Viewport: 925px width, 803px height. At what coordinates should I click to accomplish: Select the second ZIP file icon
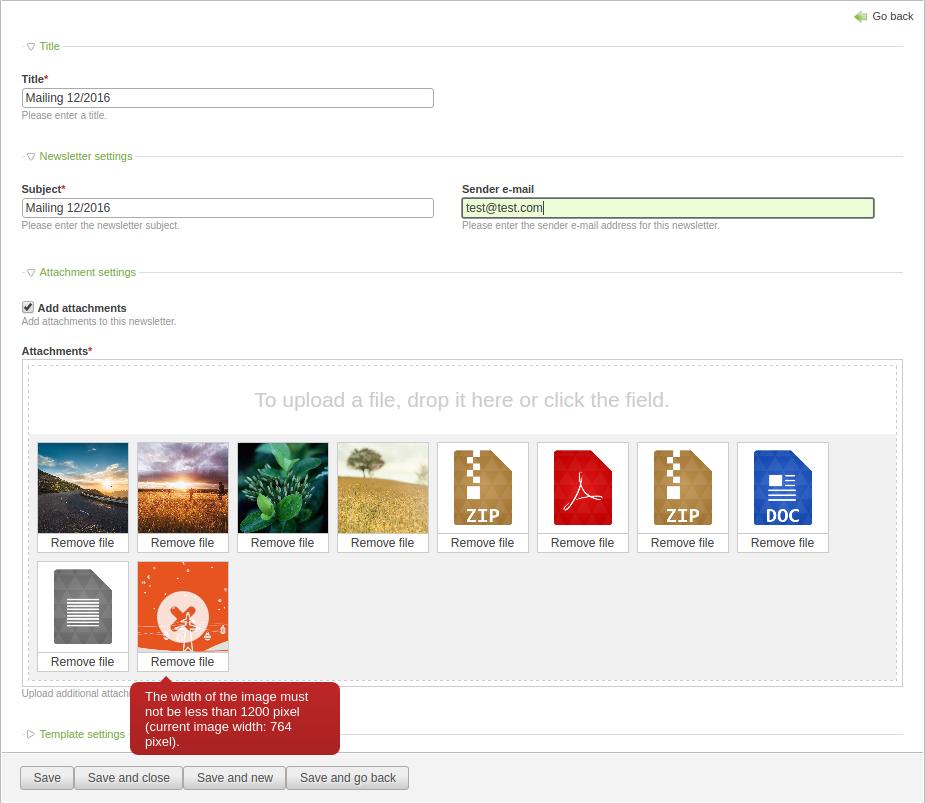click(682, 488)
